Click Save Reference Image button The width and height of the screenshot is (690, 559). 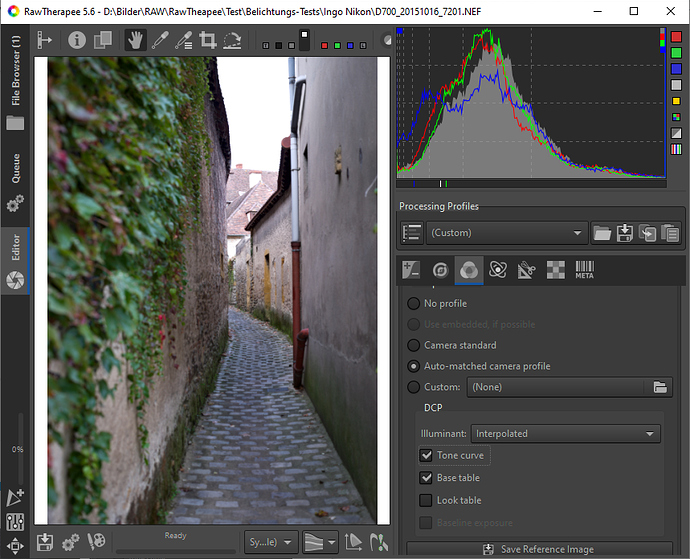(539, 549)
